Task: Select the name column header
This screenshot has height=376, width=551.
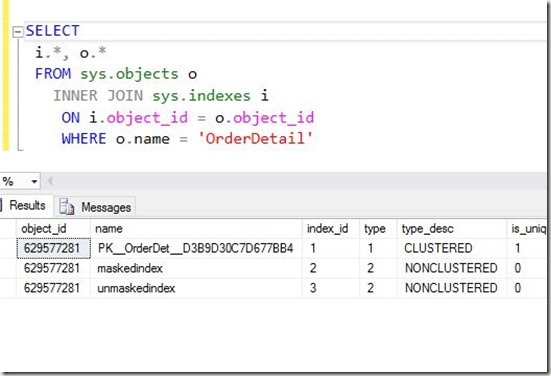Action: (196, 229)
